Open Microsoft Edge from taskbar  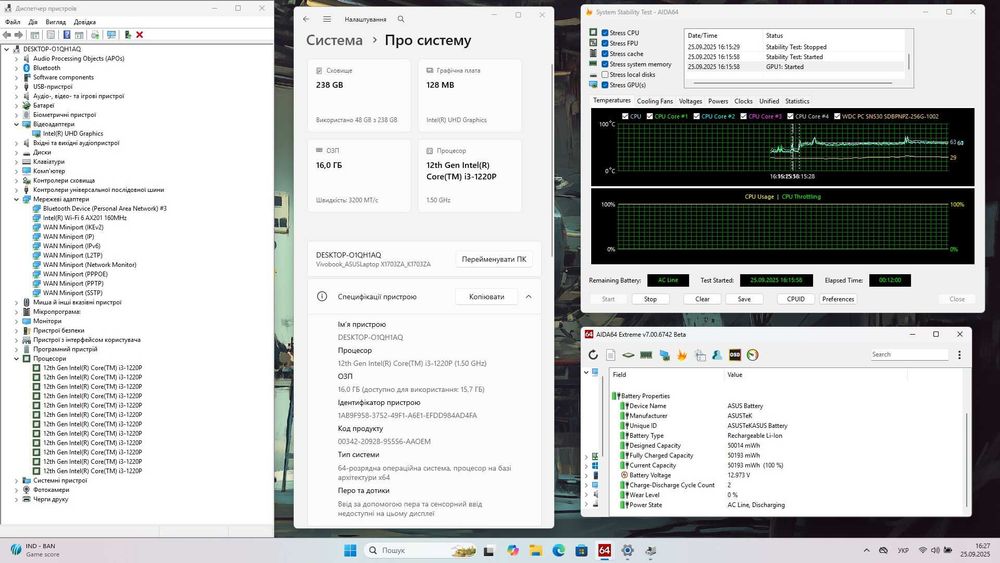pos(559,550)
